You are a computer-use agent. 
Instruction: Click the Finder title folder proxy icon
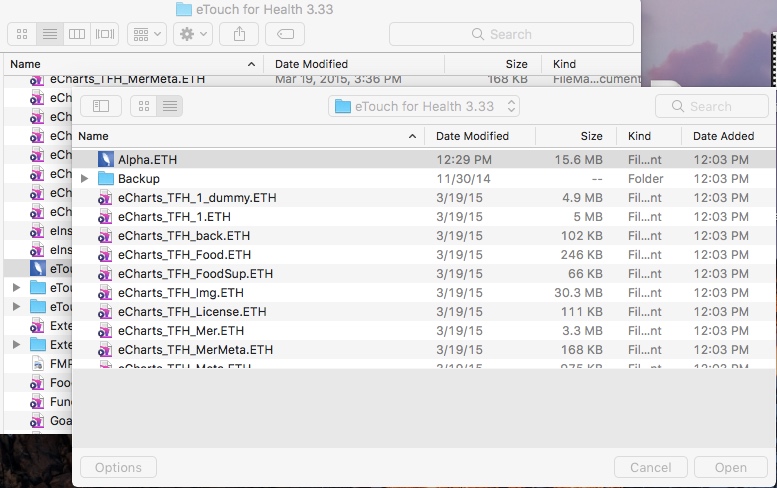[x=184, y=9]
